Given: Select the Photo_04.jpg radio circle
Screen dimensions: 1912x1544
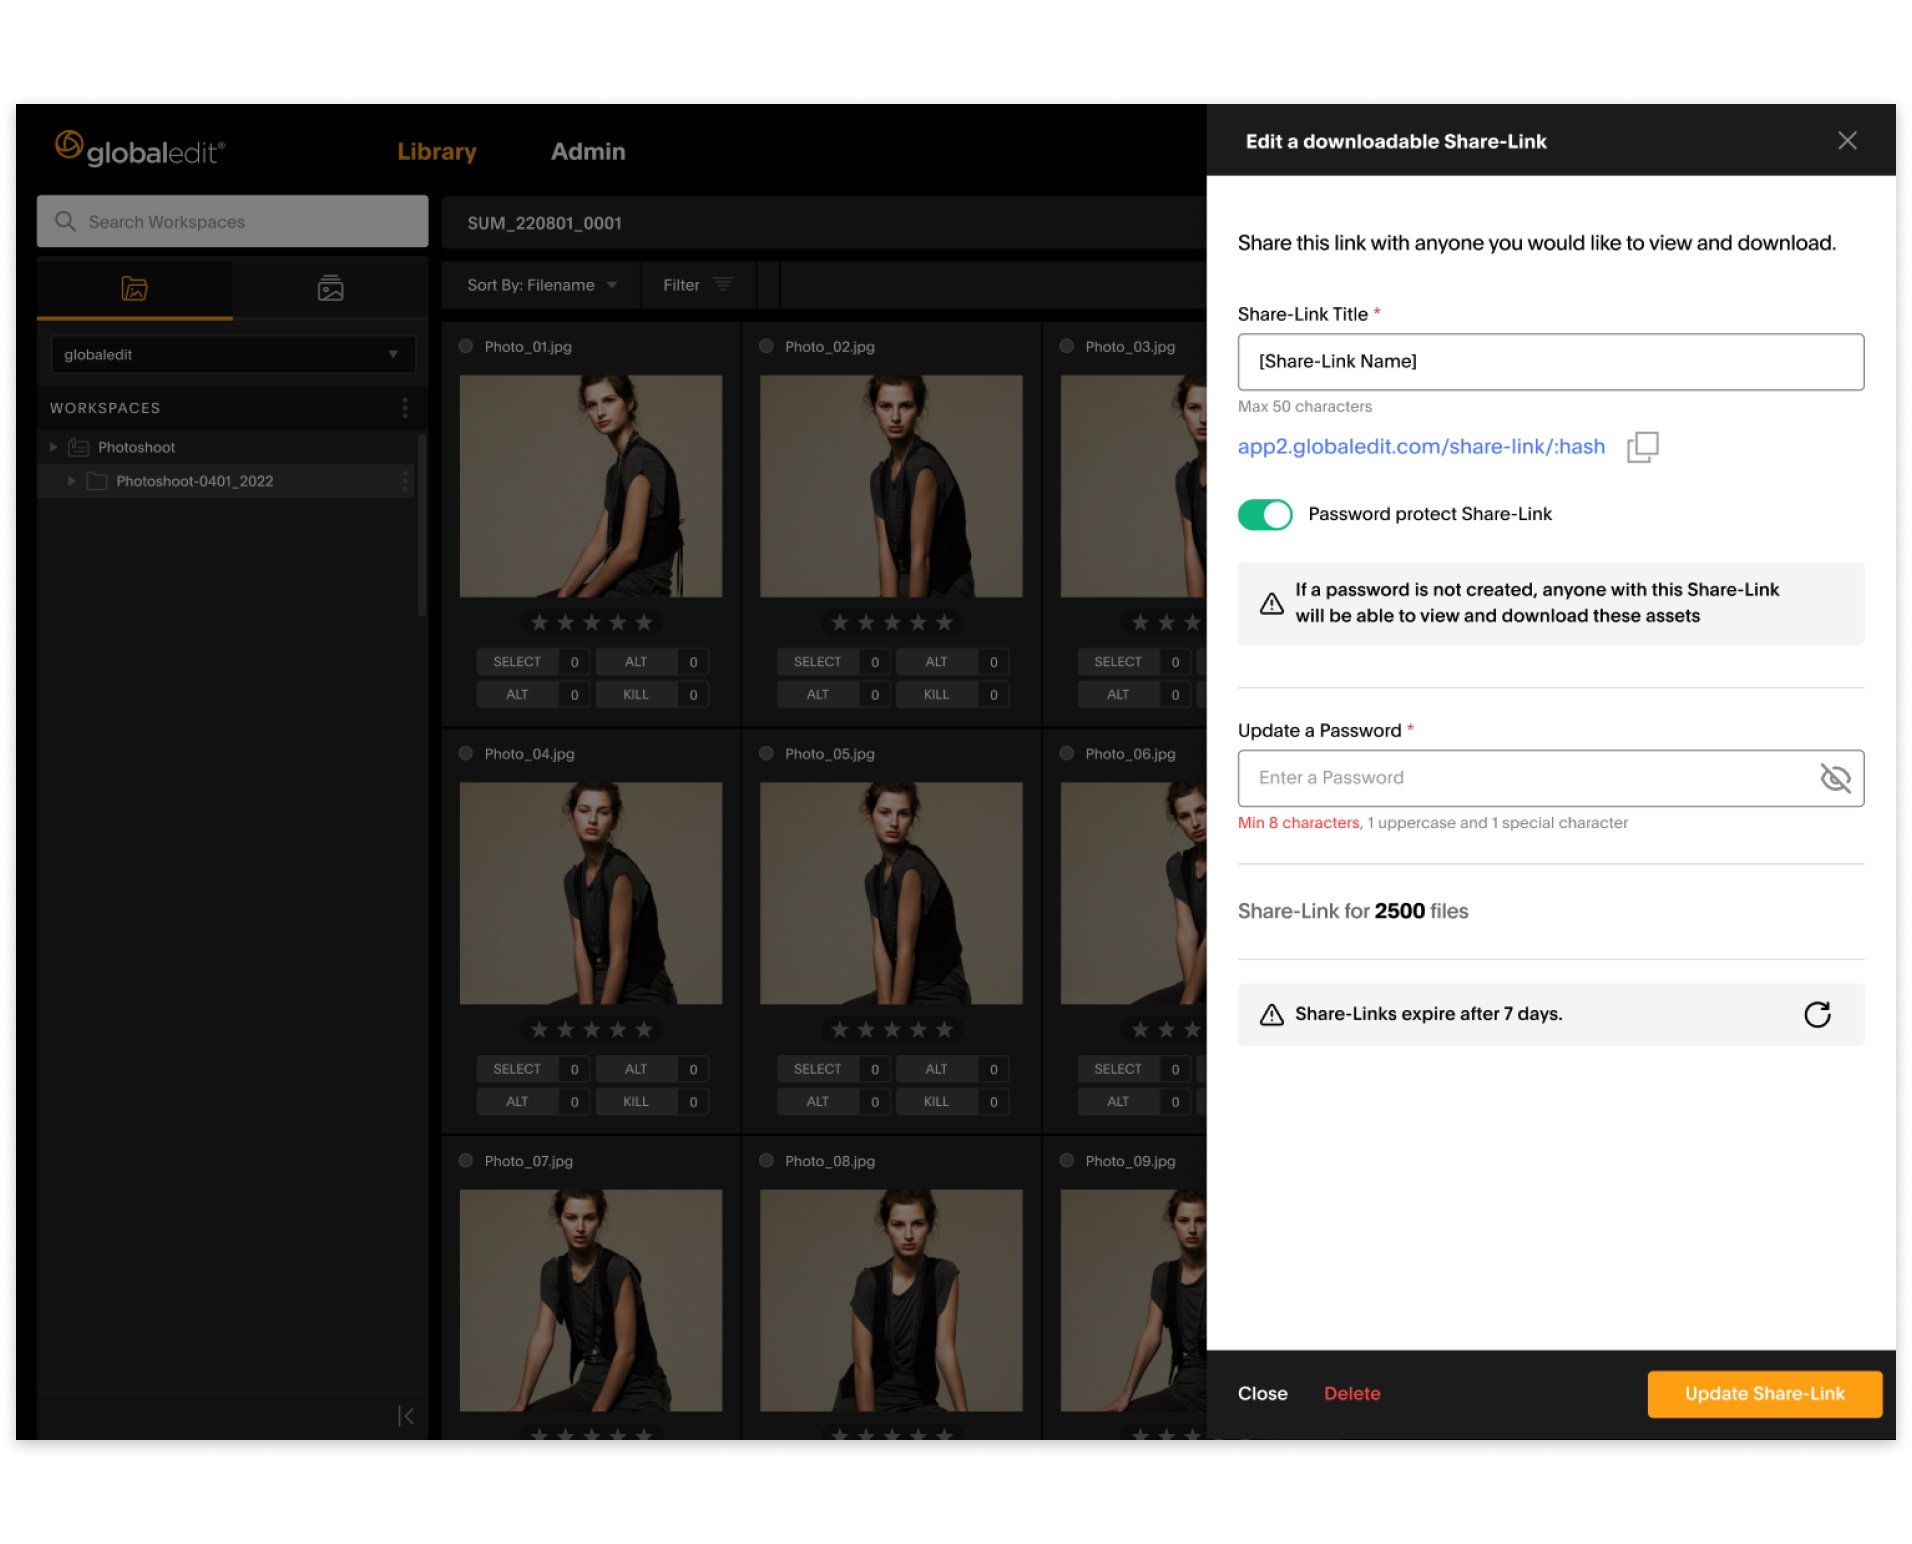Looking at the screenshot, I should 466,753.
